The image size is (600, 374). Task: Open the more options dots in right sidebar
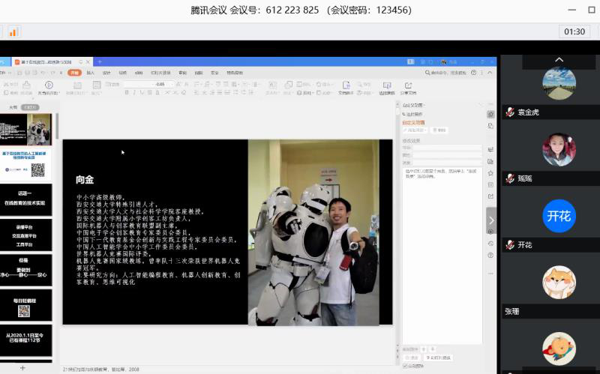point(491,274)
